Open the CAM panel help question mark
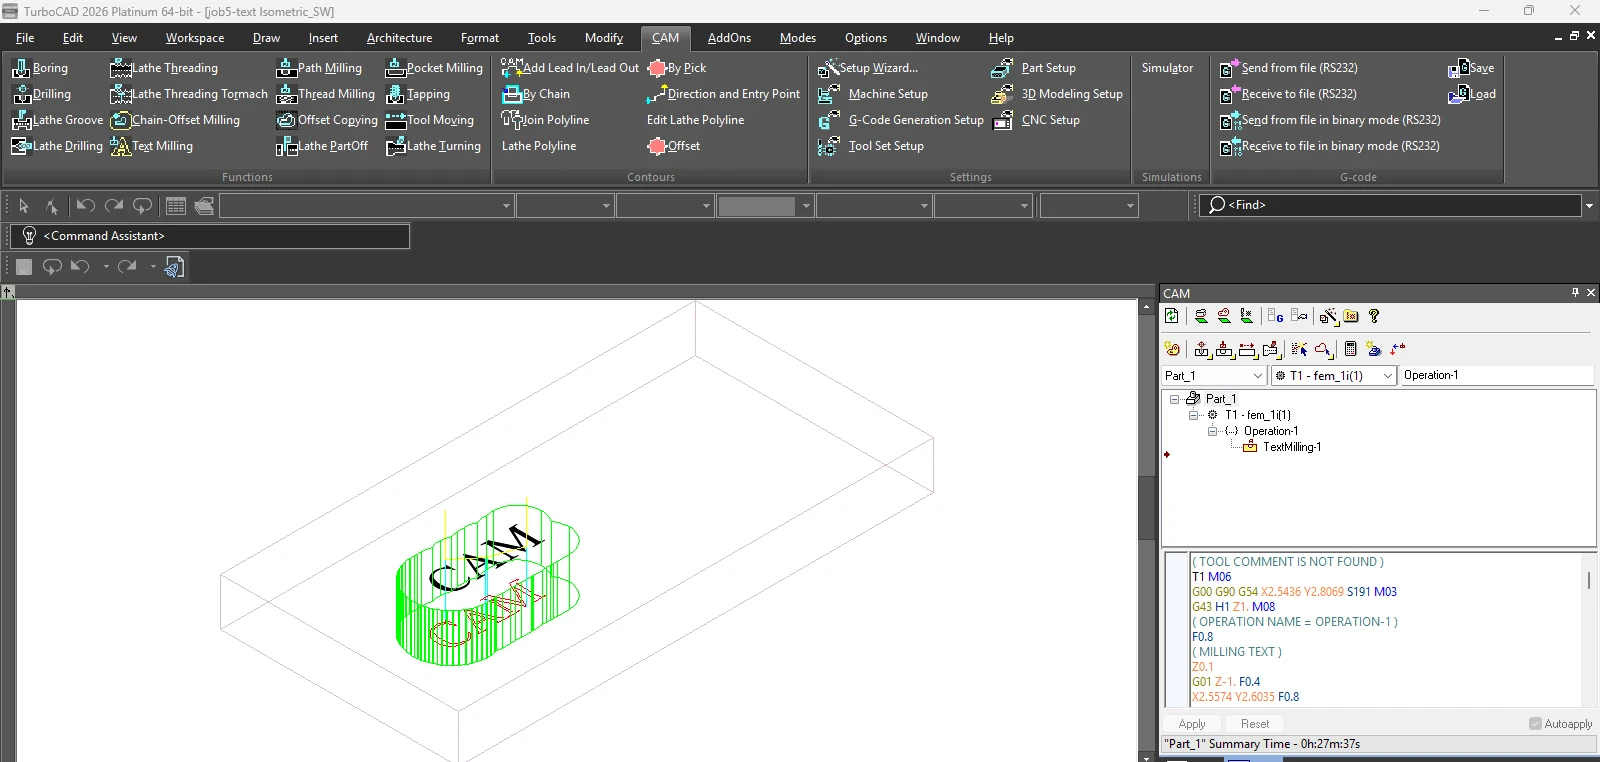Screen dimensions: 1600x762 pos(1374,316)
